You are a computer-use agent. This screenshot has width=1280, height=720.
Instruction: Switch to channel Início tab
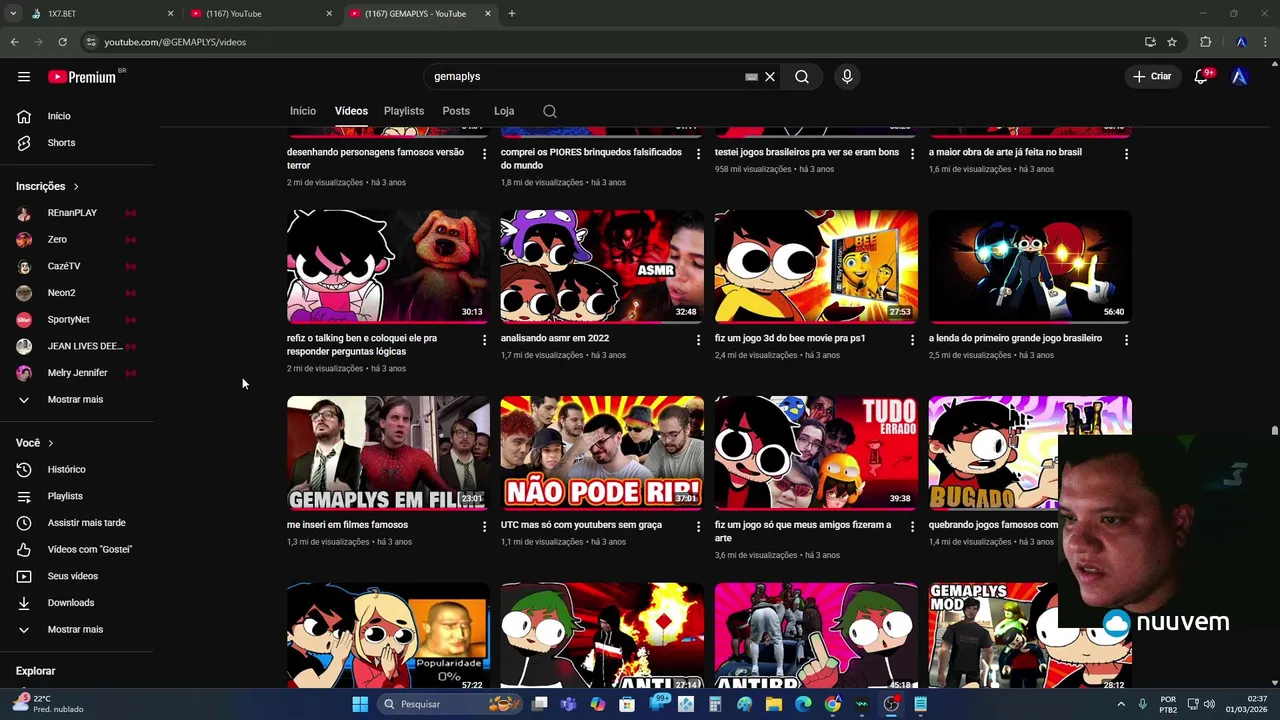click(303, 111)
